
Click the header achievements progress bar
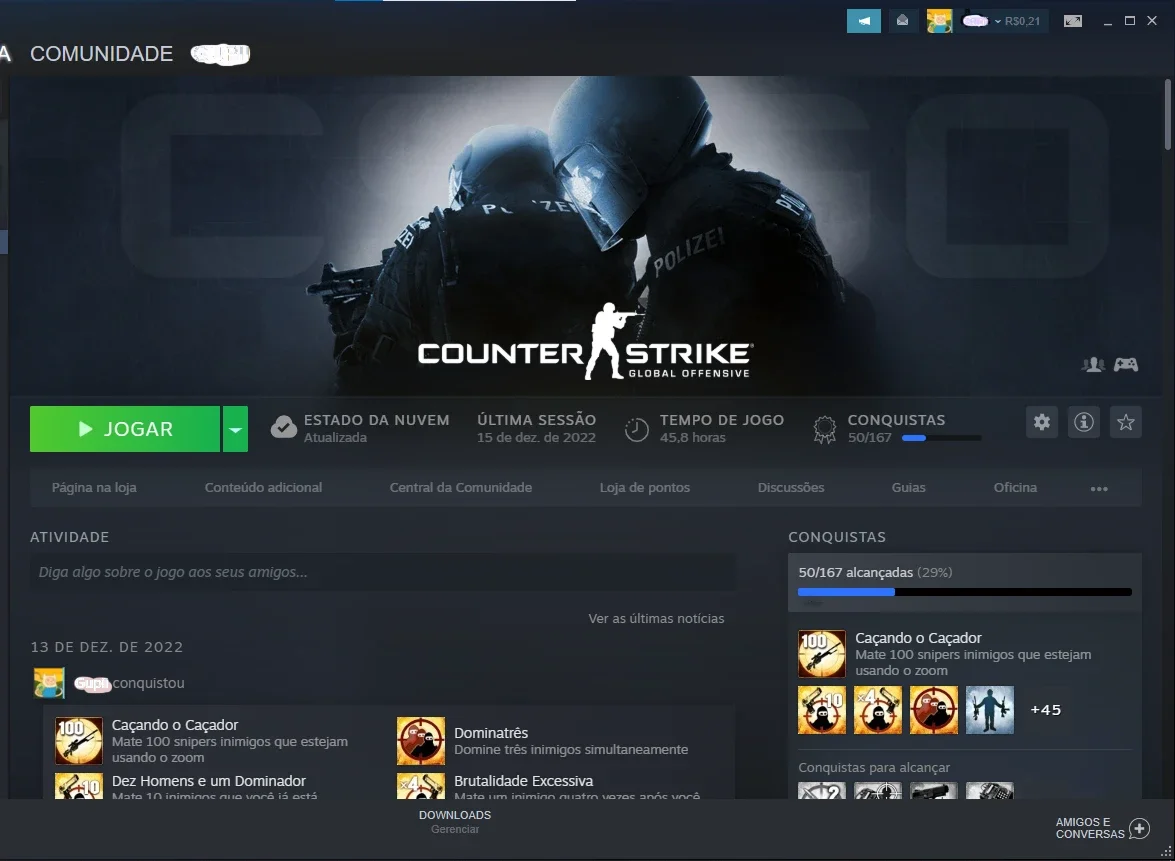coord(942,438)
